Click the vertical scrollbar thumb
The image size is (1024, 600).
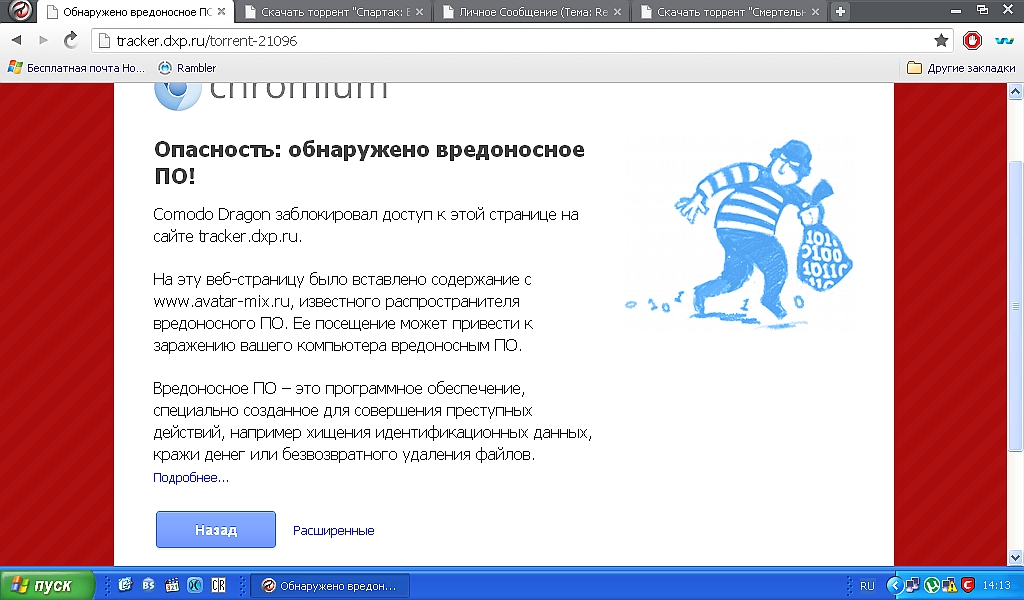click(x=1016, y=306)
